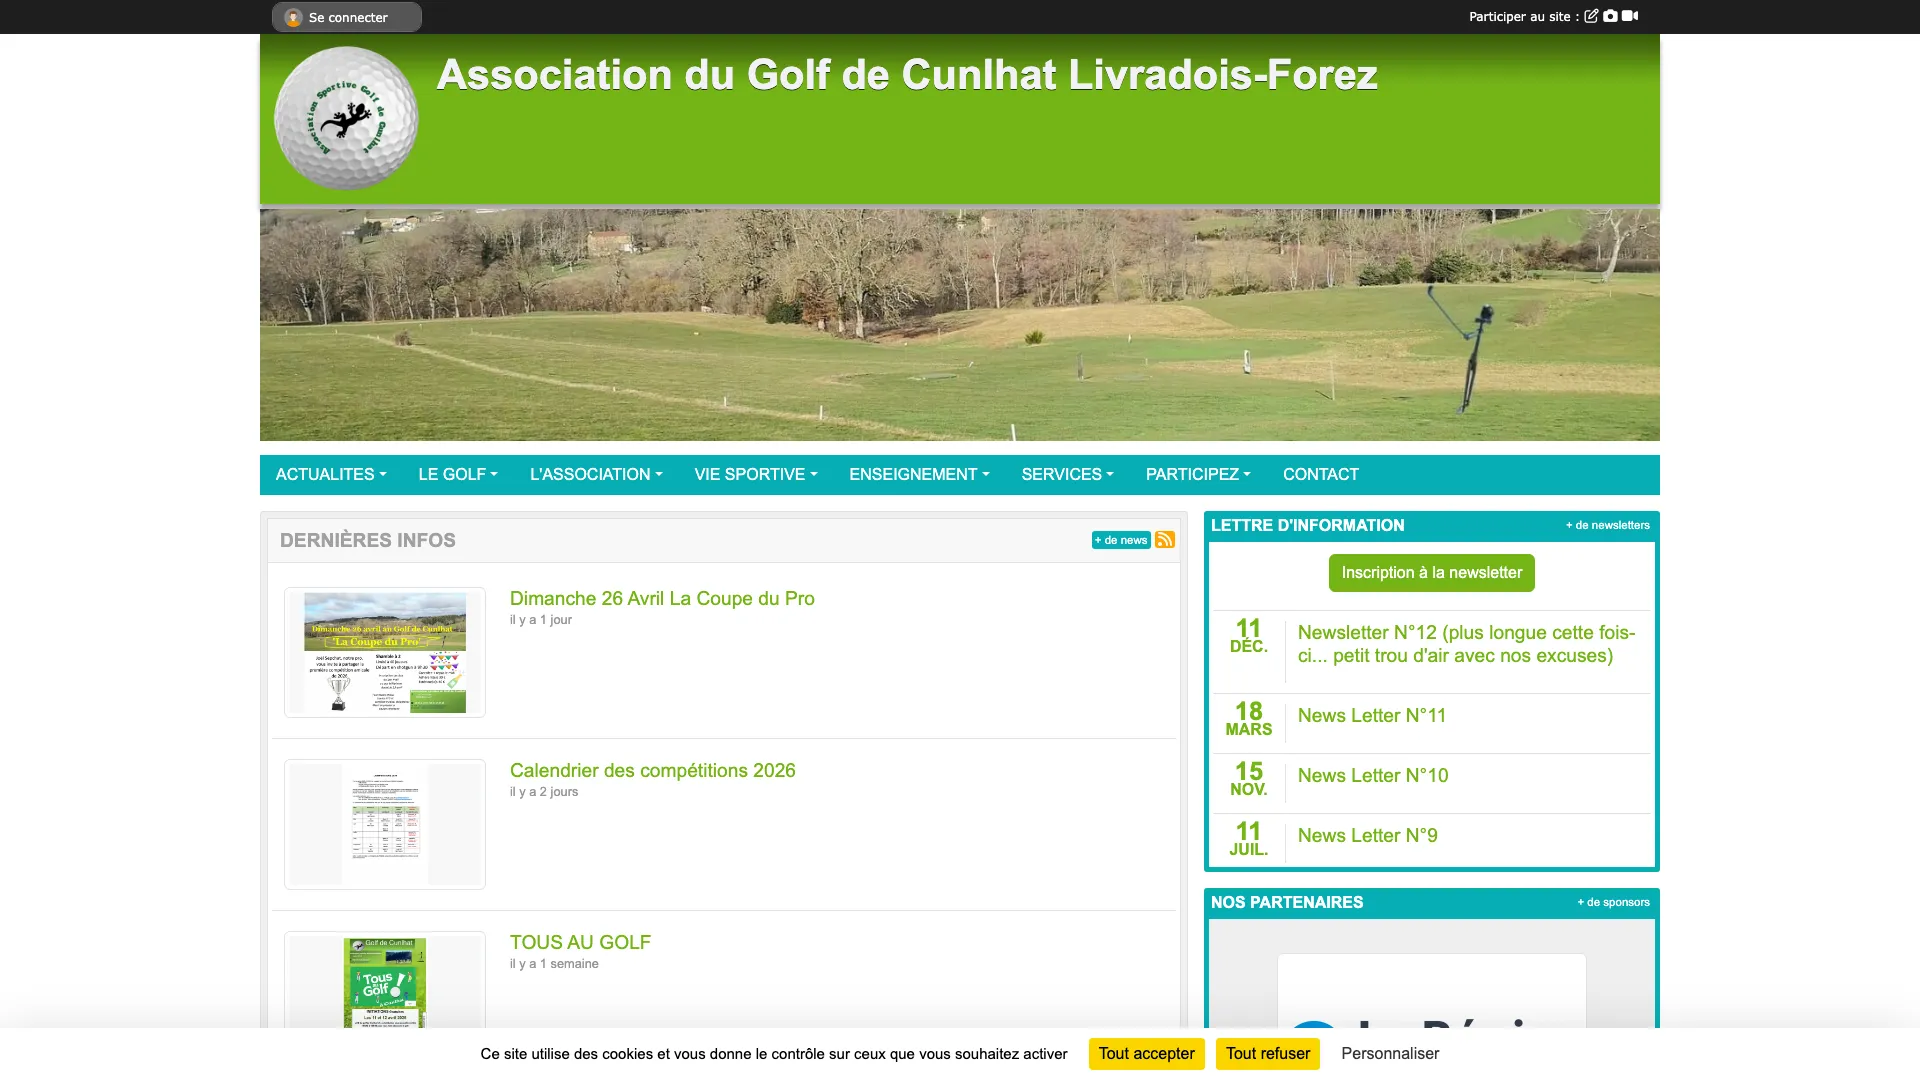Image resolution: width=1920 pixels, height=1080 pixels.
Task: Open 'News Letter N°11' from the newsletter list
Action: pyautogui.click(x=1371, y=715)
